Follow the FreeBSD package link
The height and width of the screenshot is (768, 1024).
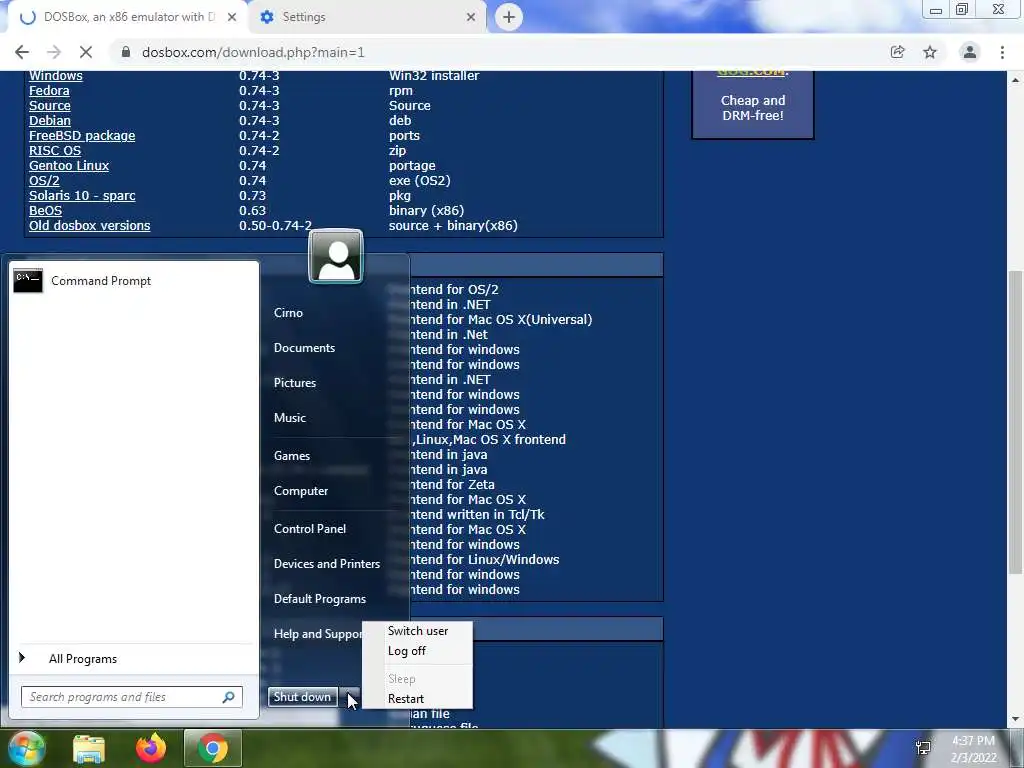coord(82,136)
